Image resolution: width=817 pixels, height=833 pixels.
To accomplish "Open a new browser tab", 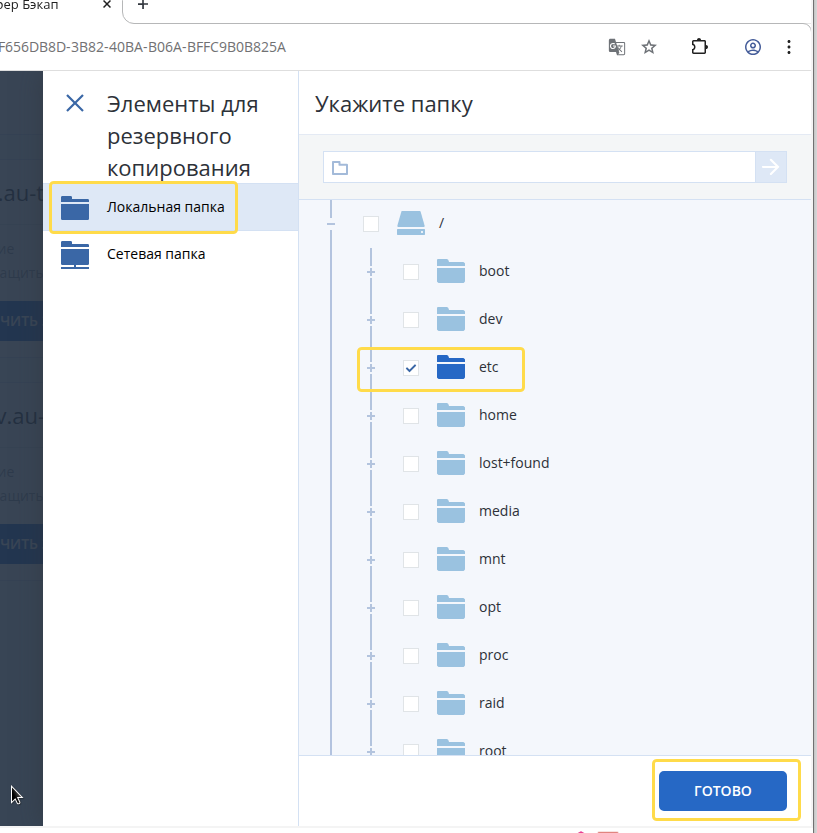I will click(142, 5).
